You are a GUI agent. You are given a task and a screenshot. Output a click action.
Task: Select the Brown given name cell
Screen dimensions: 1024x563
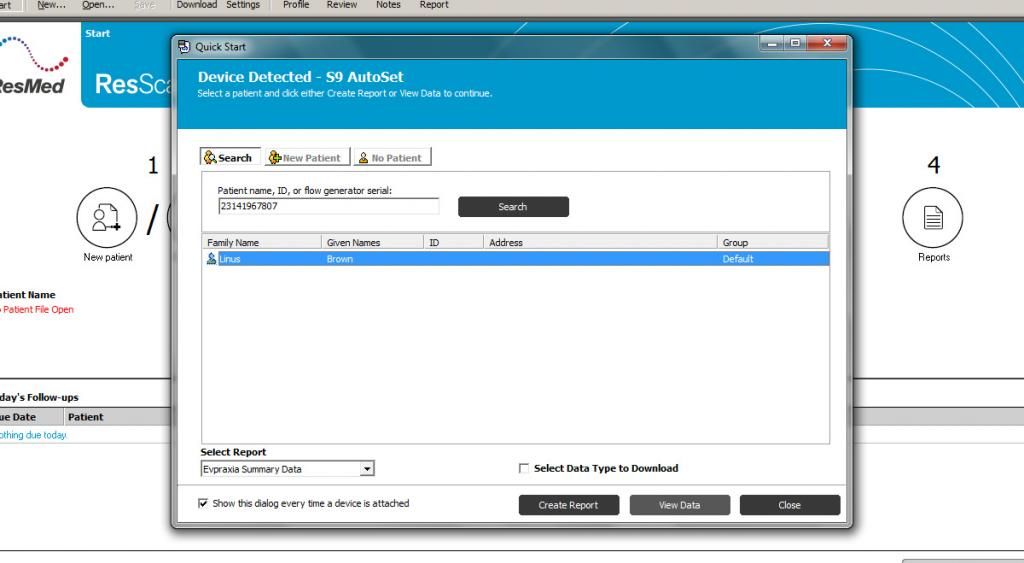click(340, 259)
